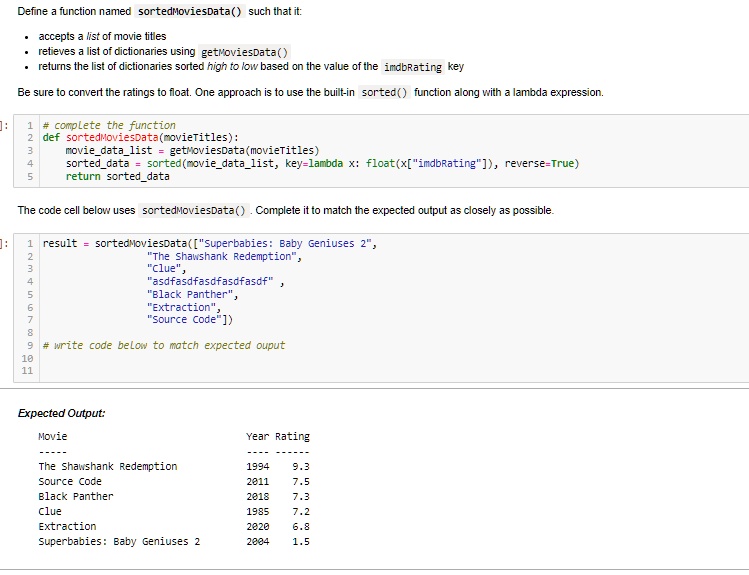
Task: Click the 9.3 rating value
Action: click(x=301, y=467)
